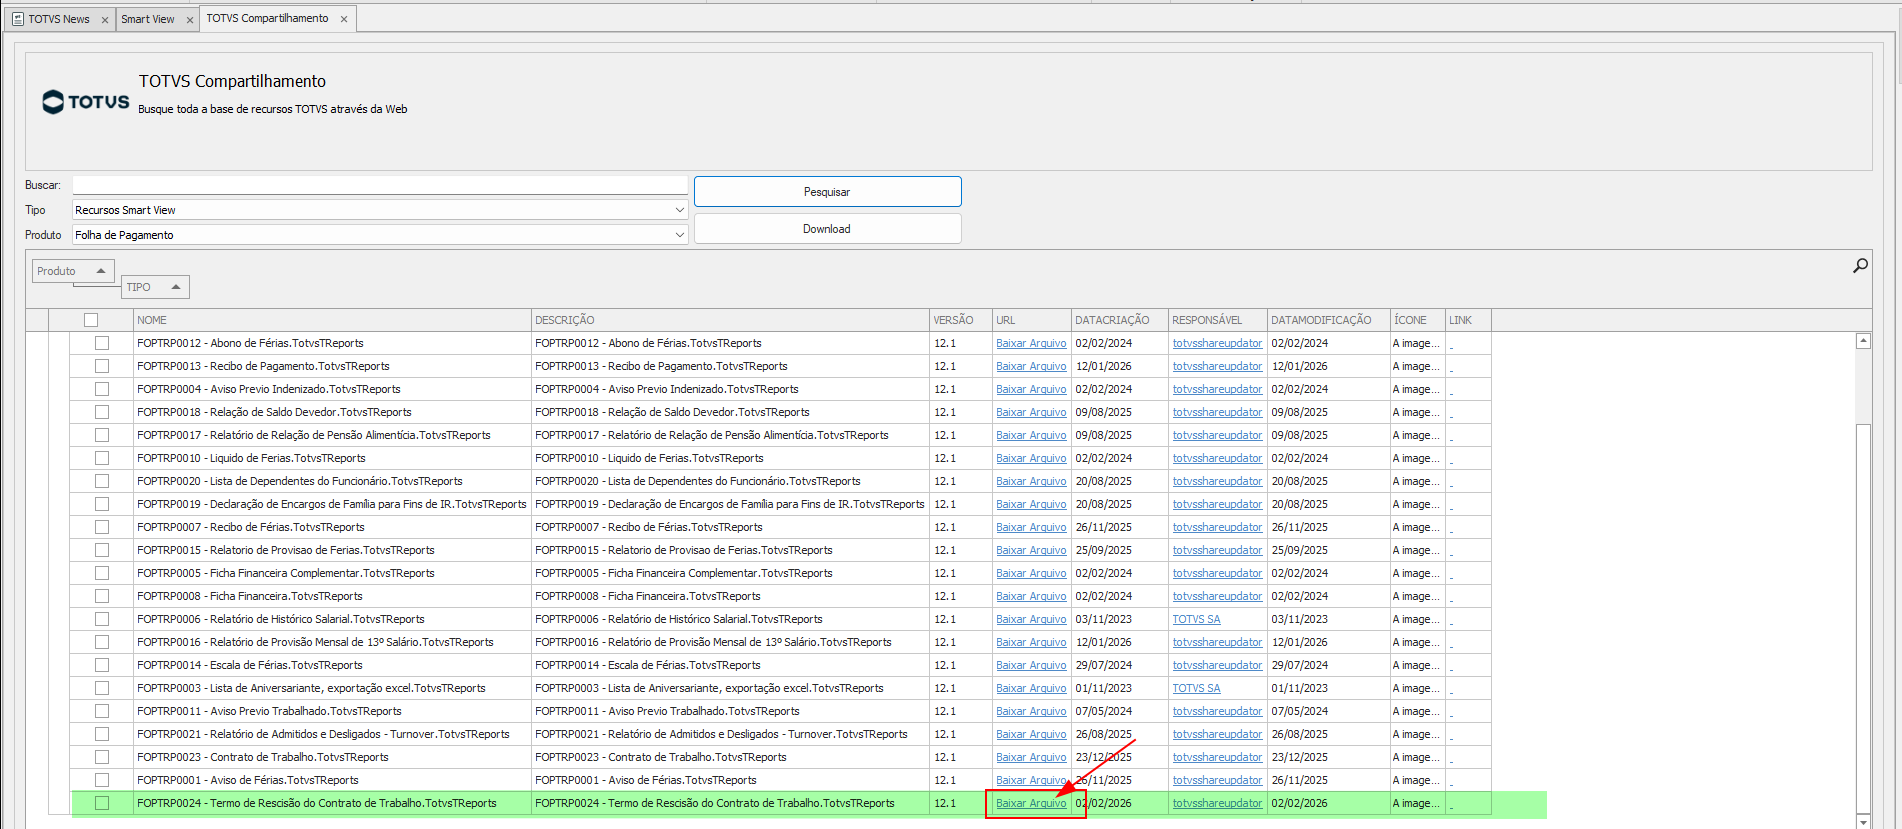Image resolution: width=1902 pixels, height=829 pixels.
Task: Toggle sorting on the TIPO grouping chip
Action: 155,287
